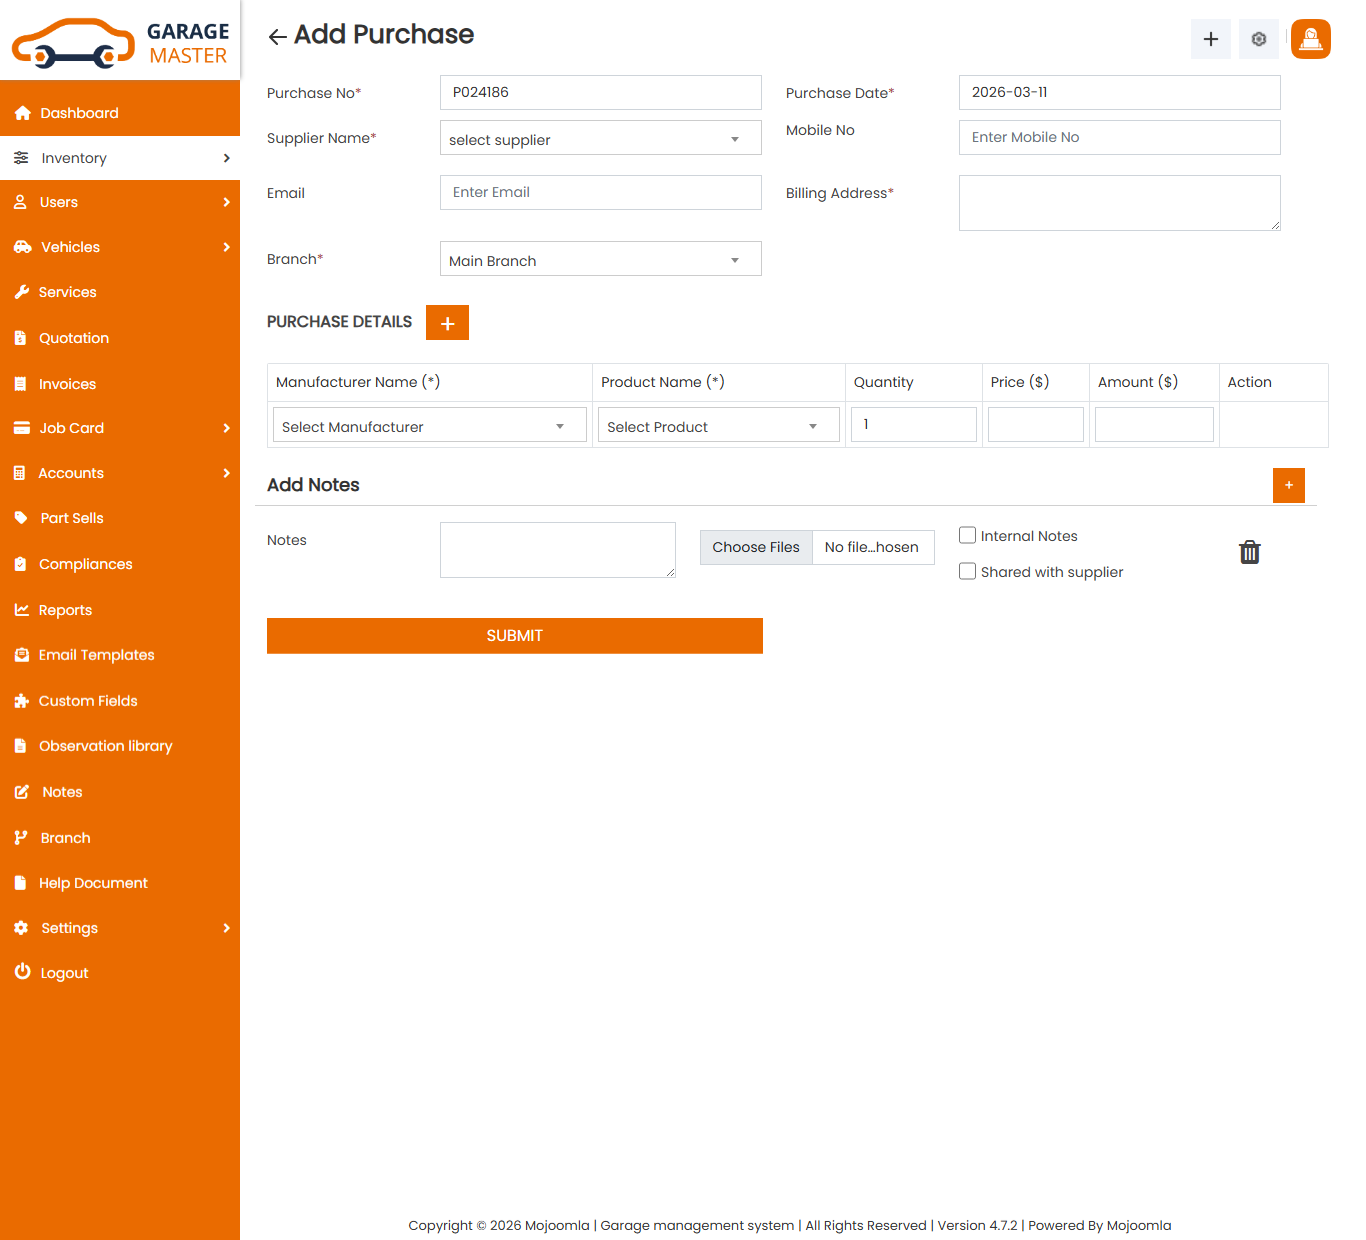The image size is (1366, 1240).
Task: Click the Logout power icon
Action: [x=22, y=972]
